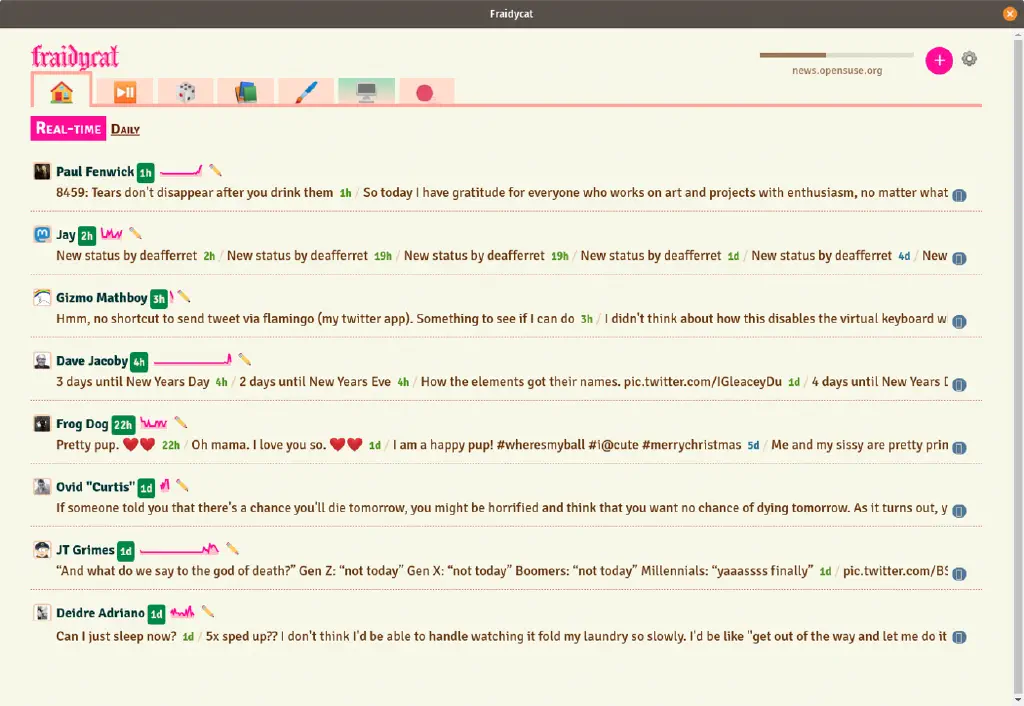
Task: Select the Real-time filter
Action: click(x=68, y=129)
